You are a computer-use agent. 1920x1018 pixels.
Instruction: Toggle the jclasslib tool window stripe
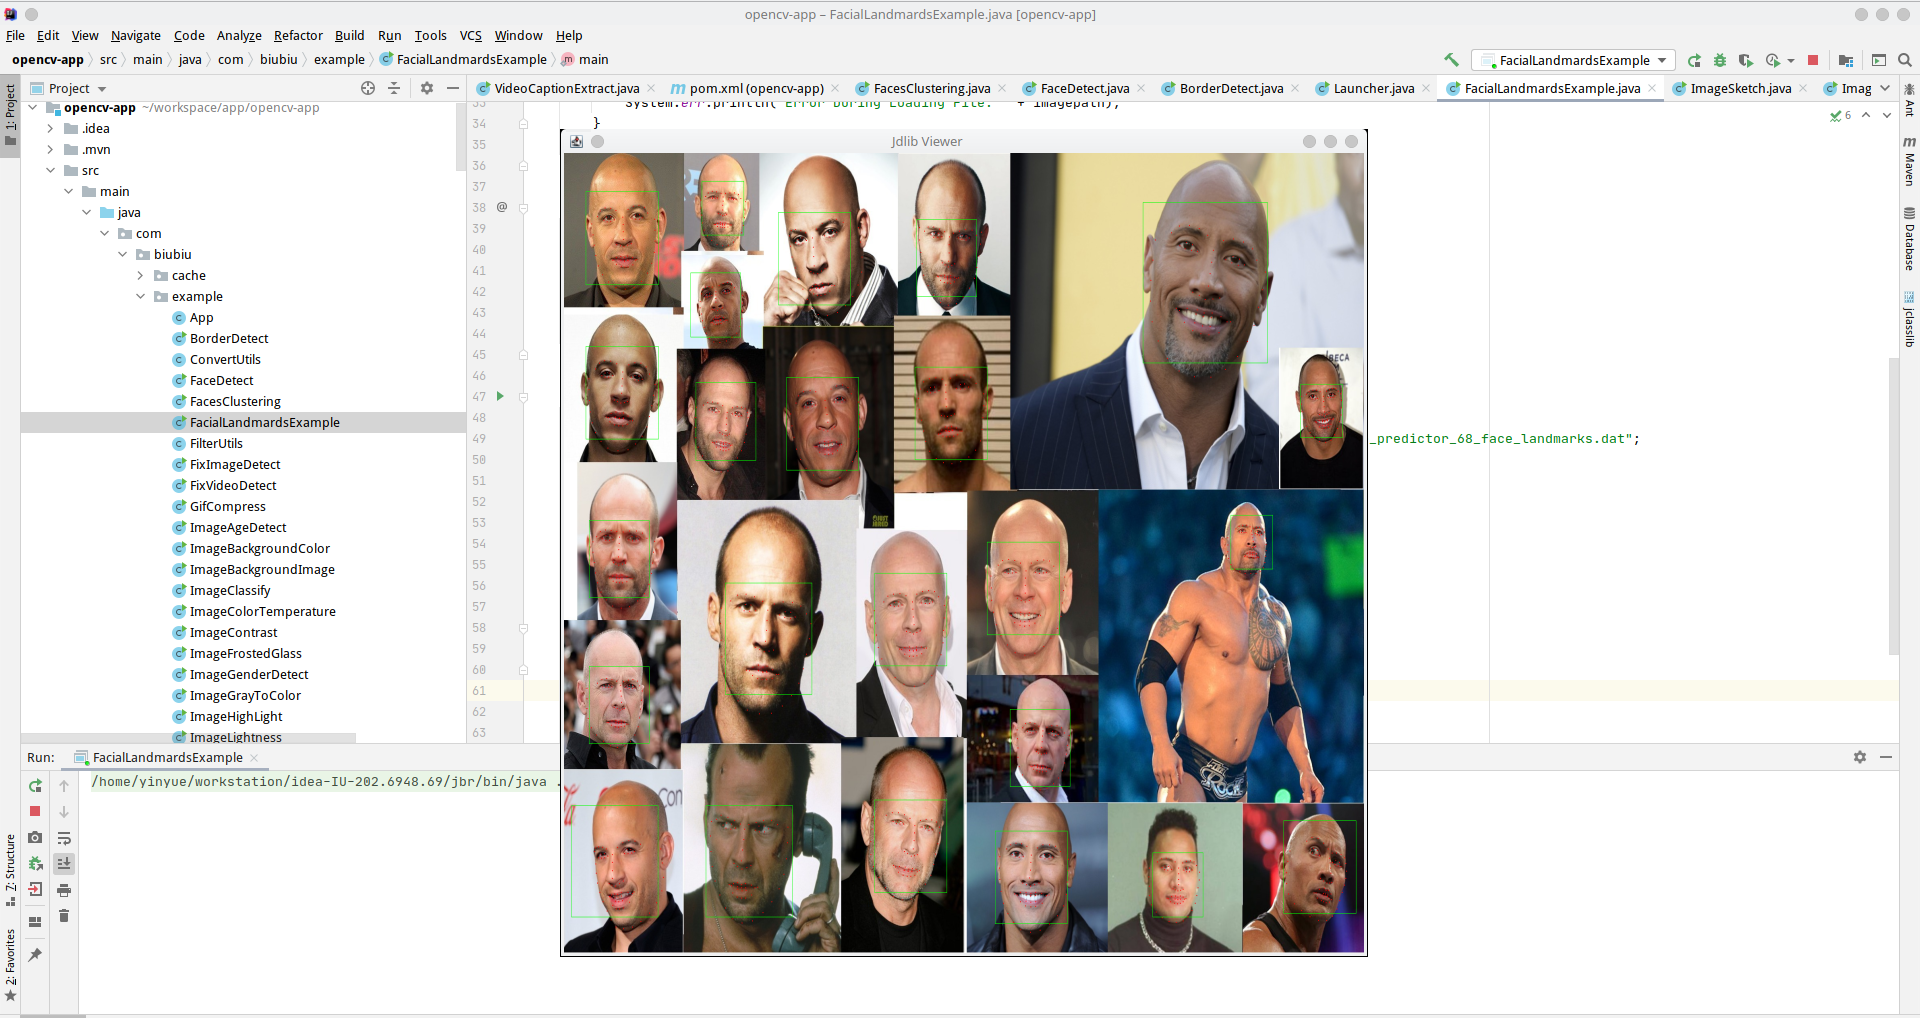coord(1909,319)
